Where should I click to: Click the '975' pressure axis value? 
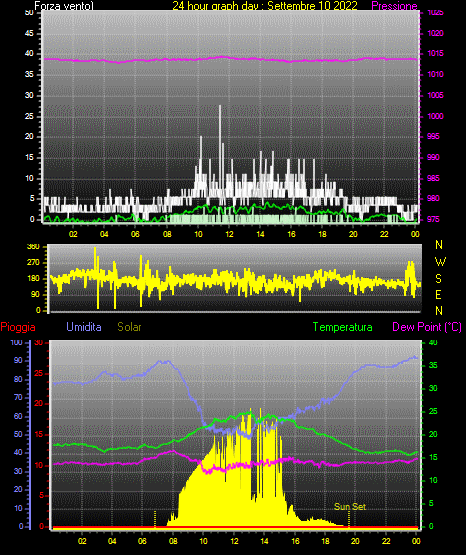[433, 219]
